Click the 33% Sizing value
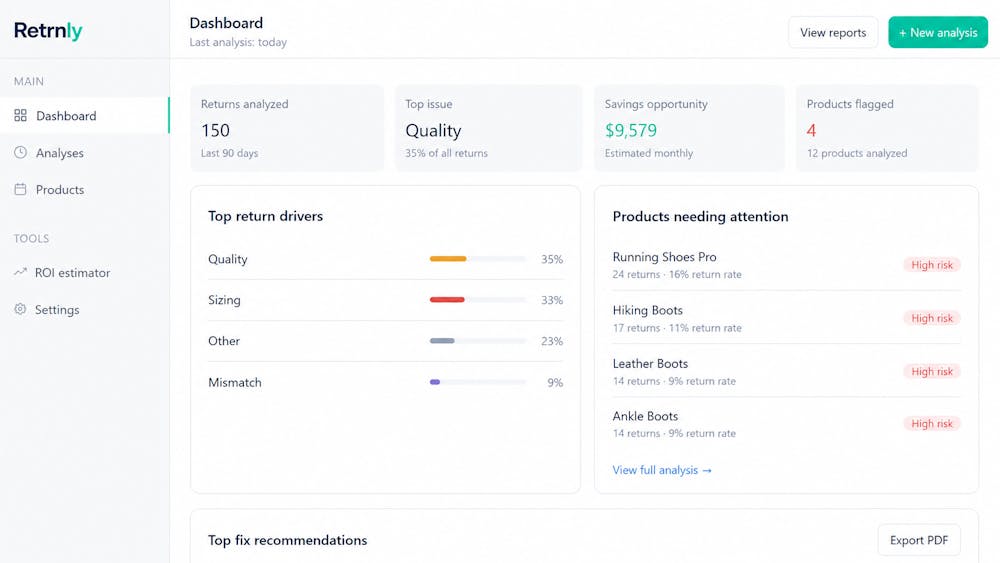 pyautogui.click(x=552, y=300)
